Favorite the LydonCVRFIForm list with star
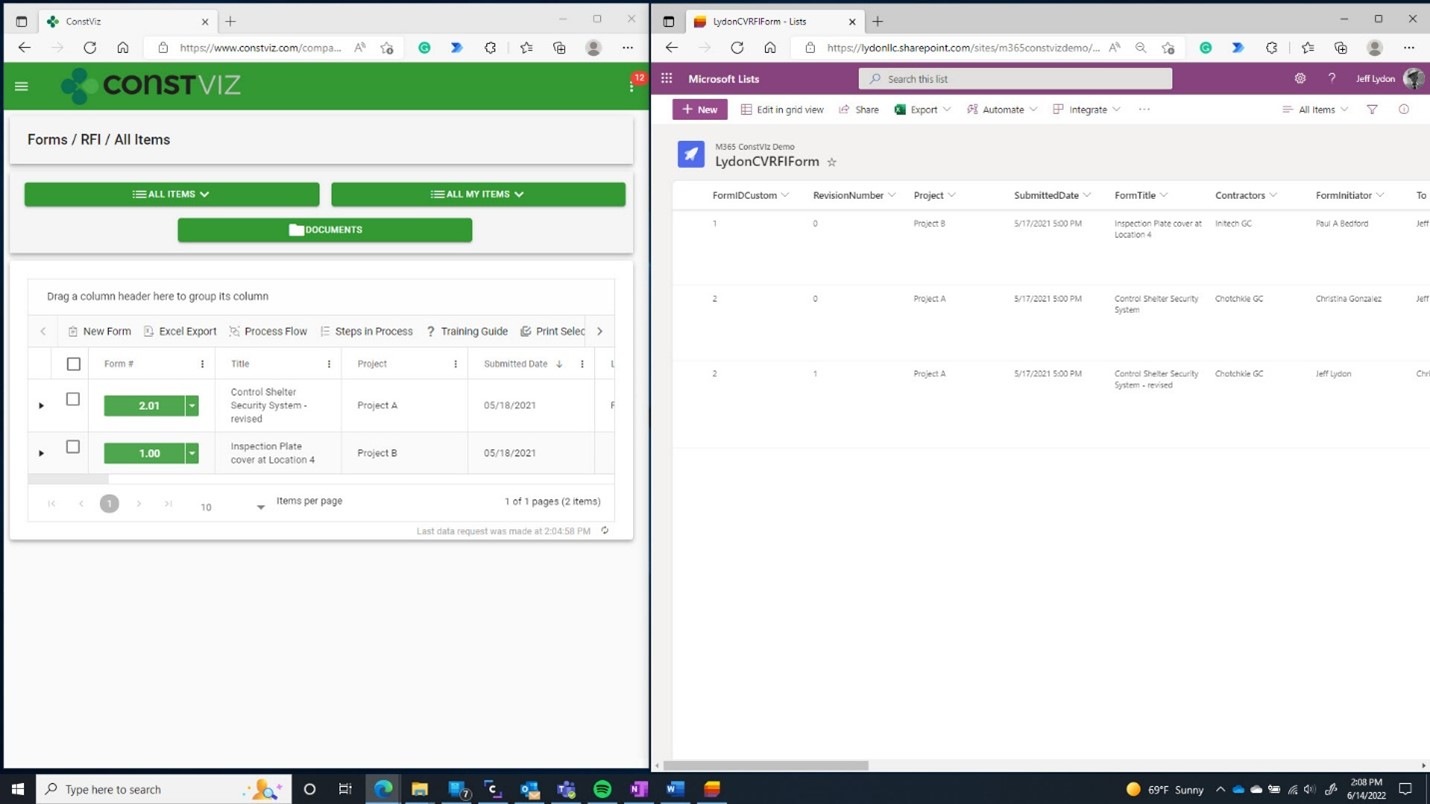 click(832, 162)
